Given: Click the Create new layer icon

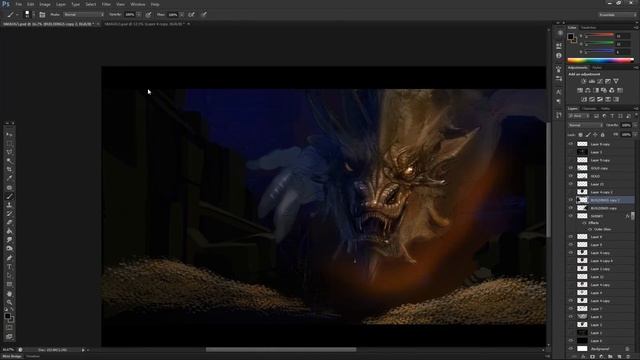Looking at the screenshot, I should coord(619,357).
